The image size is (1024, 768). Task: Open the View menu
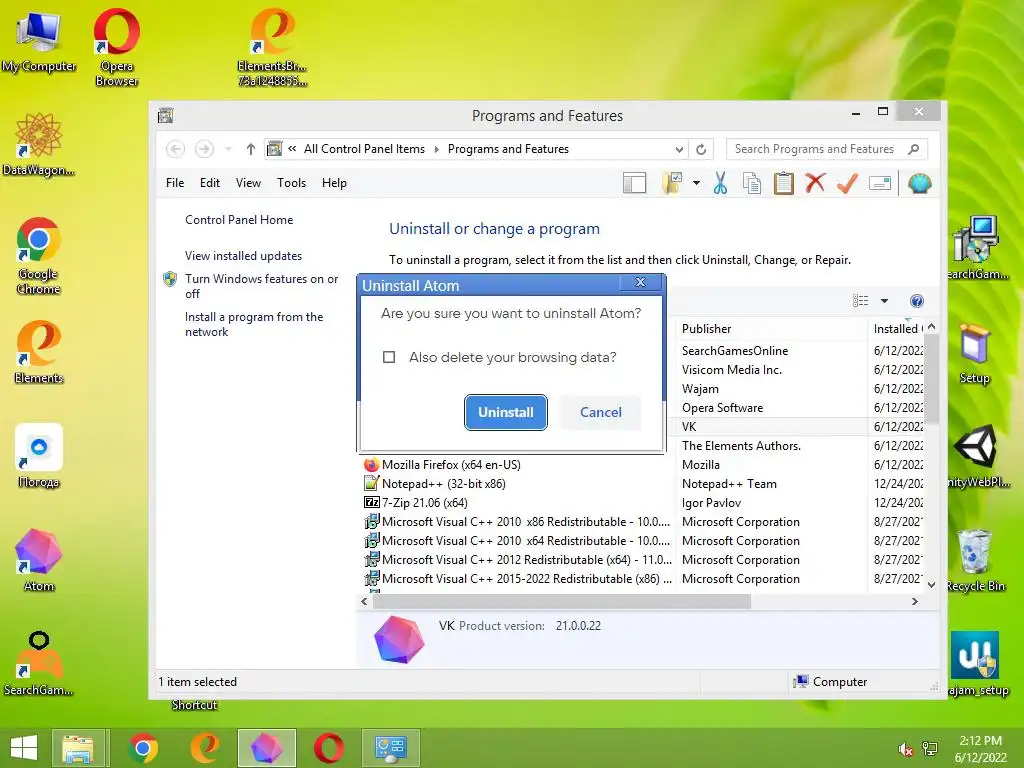248,183
